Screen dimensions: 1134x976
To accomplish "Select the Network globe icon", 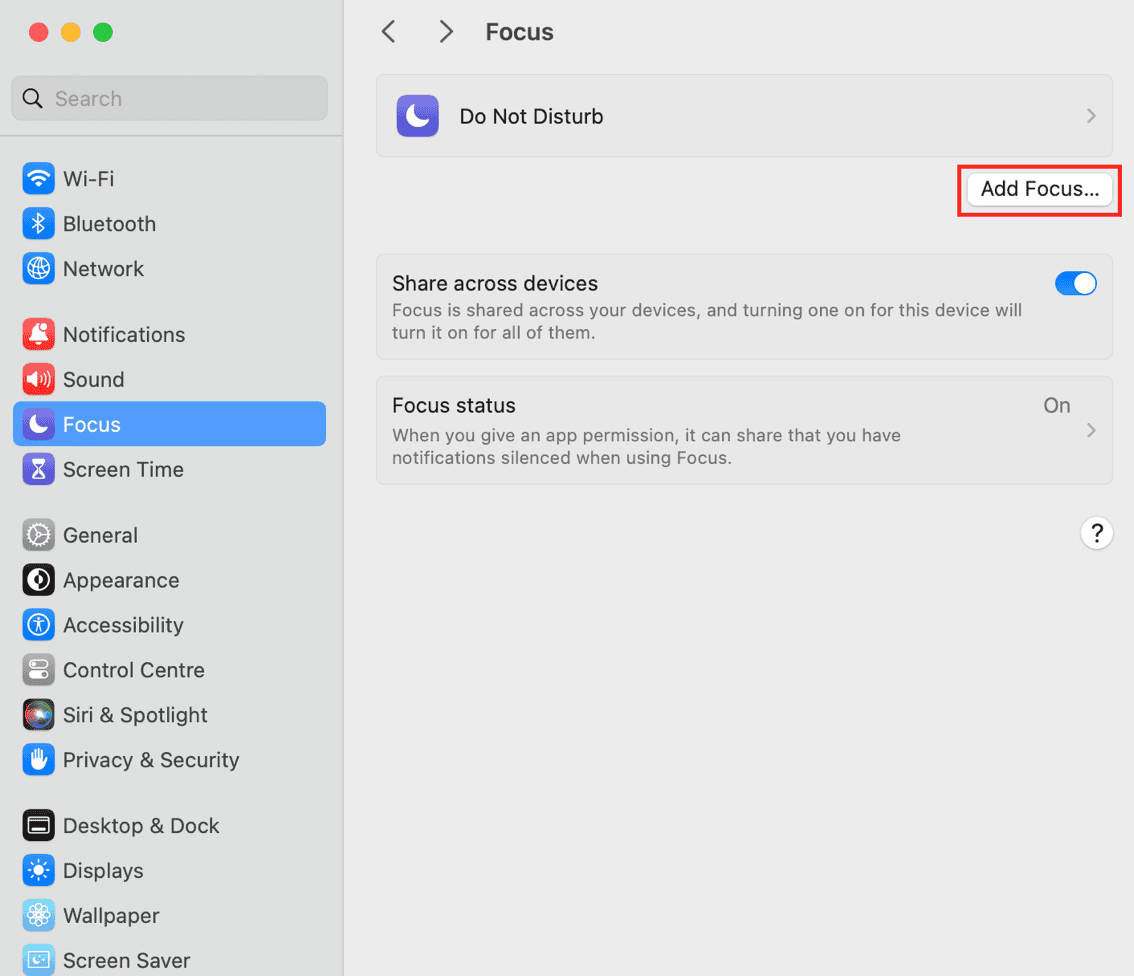I will (38, 269).
